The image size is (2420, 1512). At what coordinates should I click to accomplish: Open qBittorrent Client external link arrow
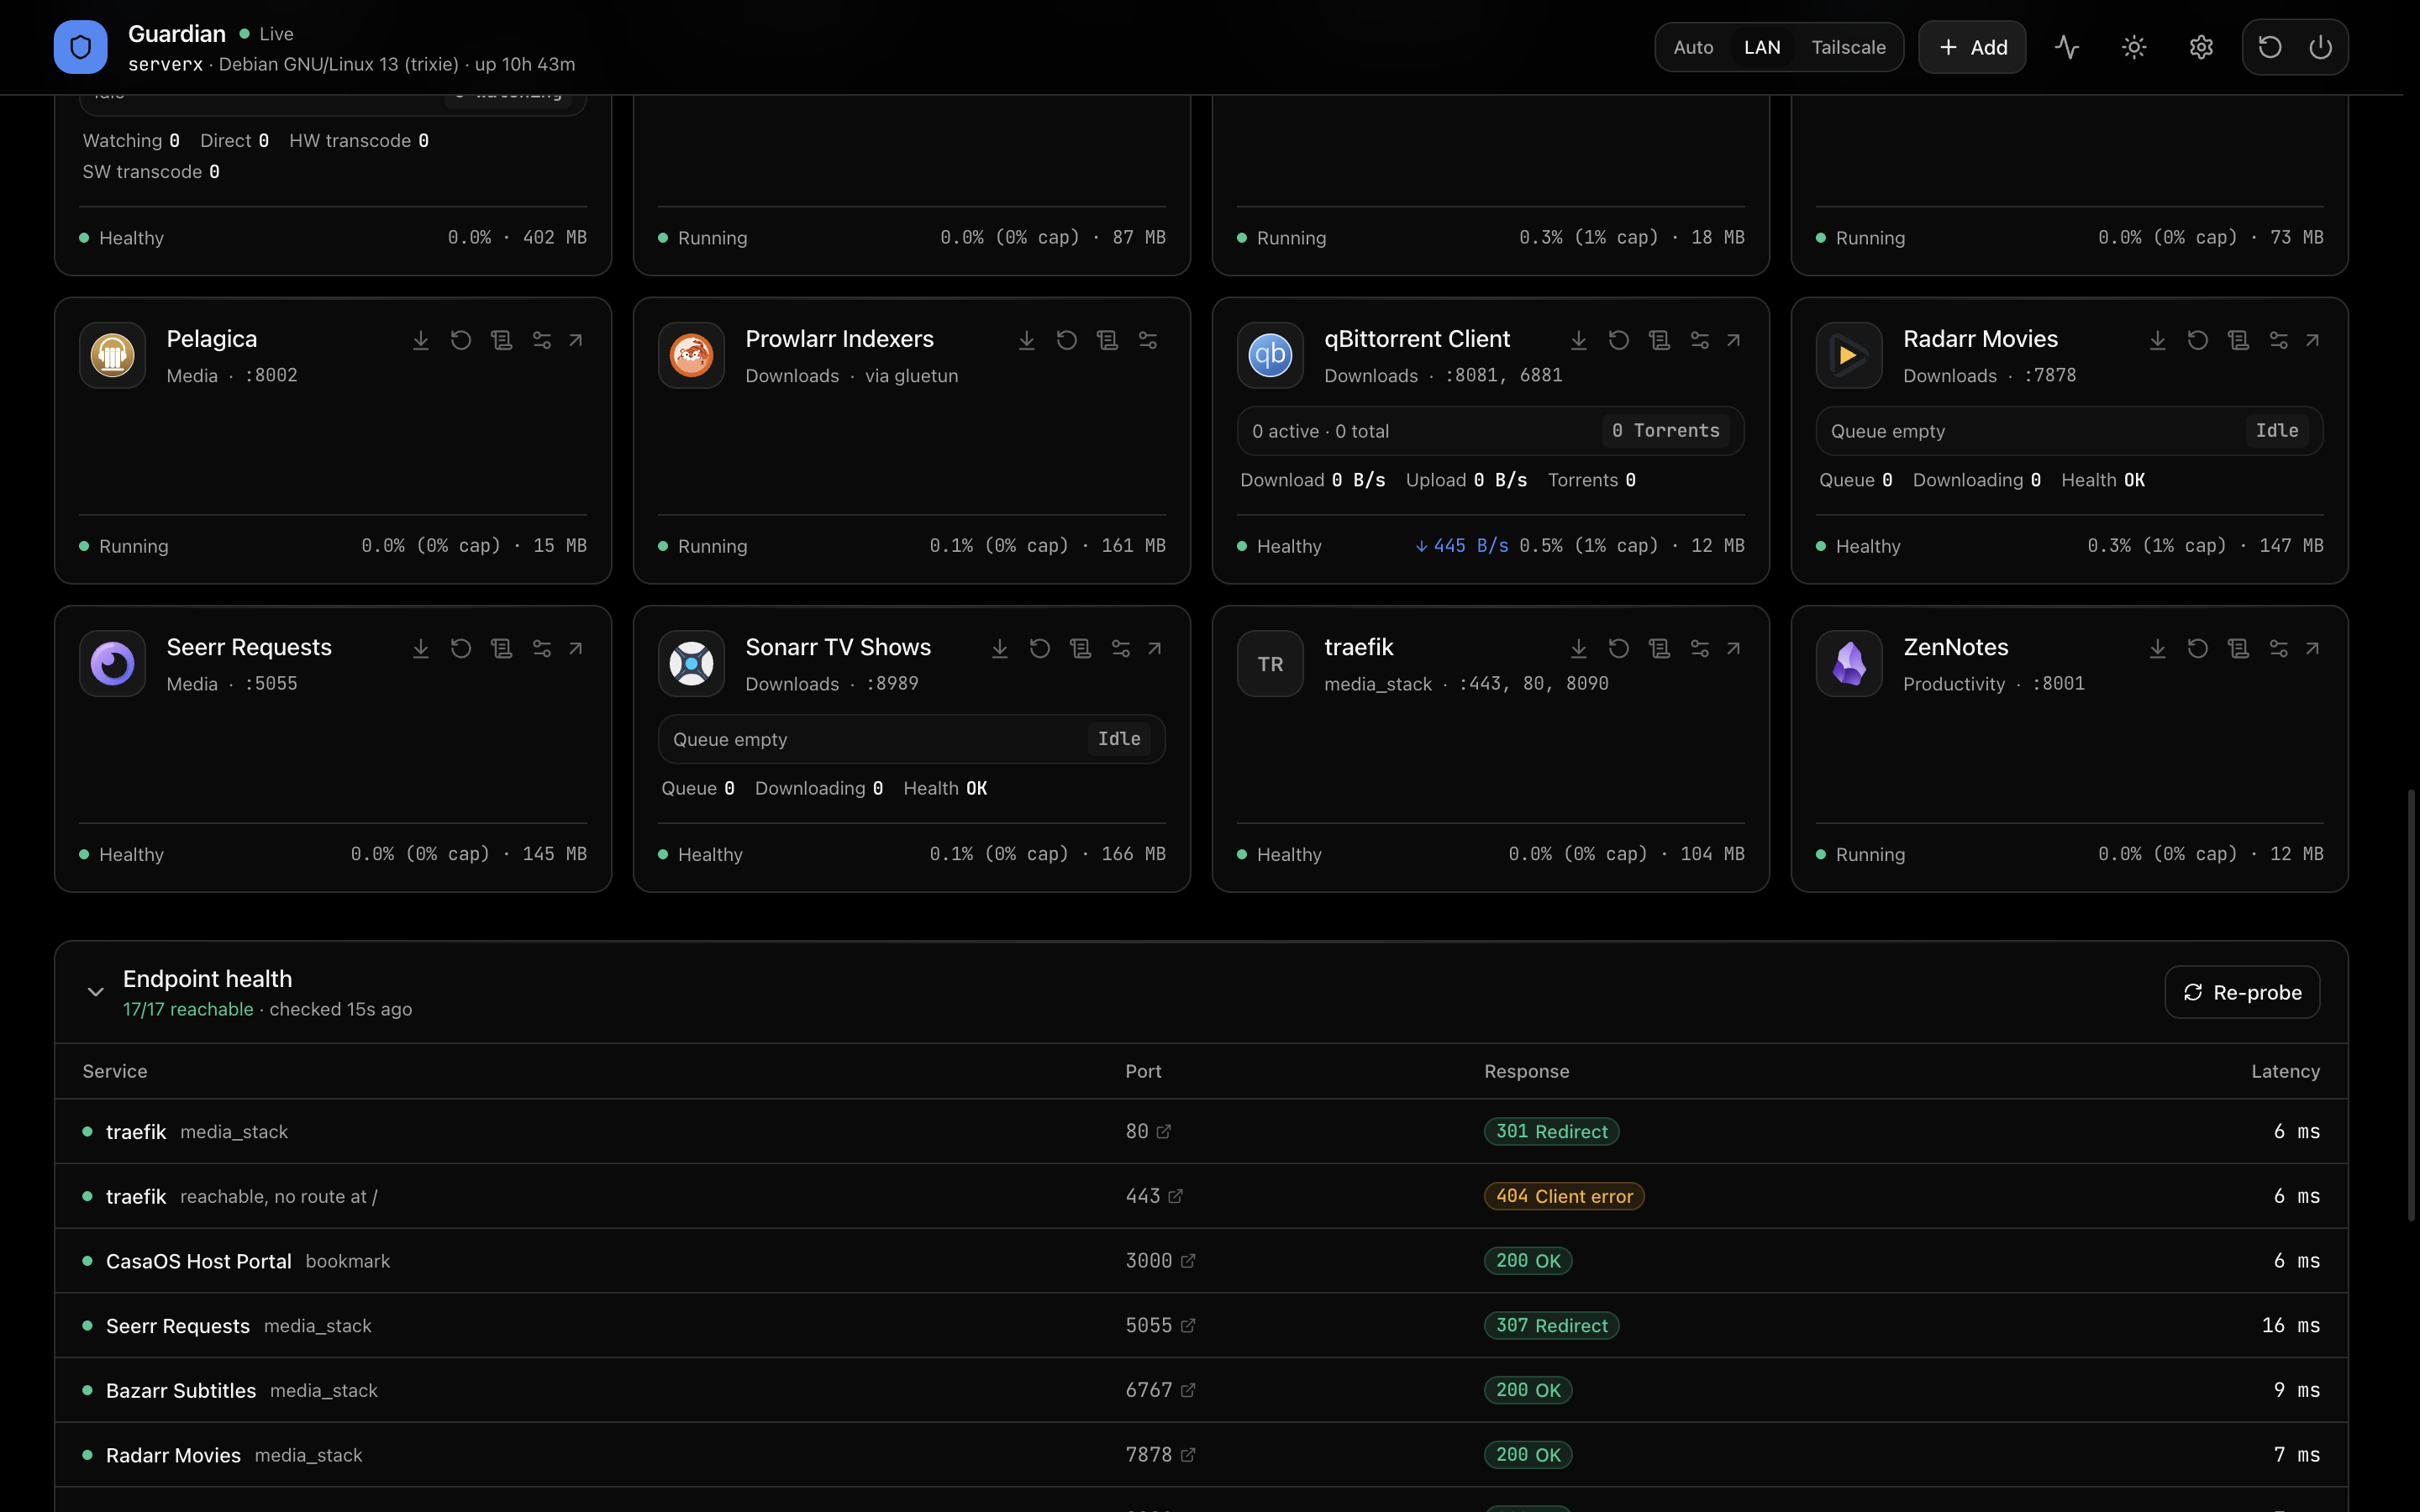point(1734,341)
